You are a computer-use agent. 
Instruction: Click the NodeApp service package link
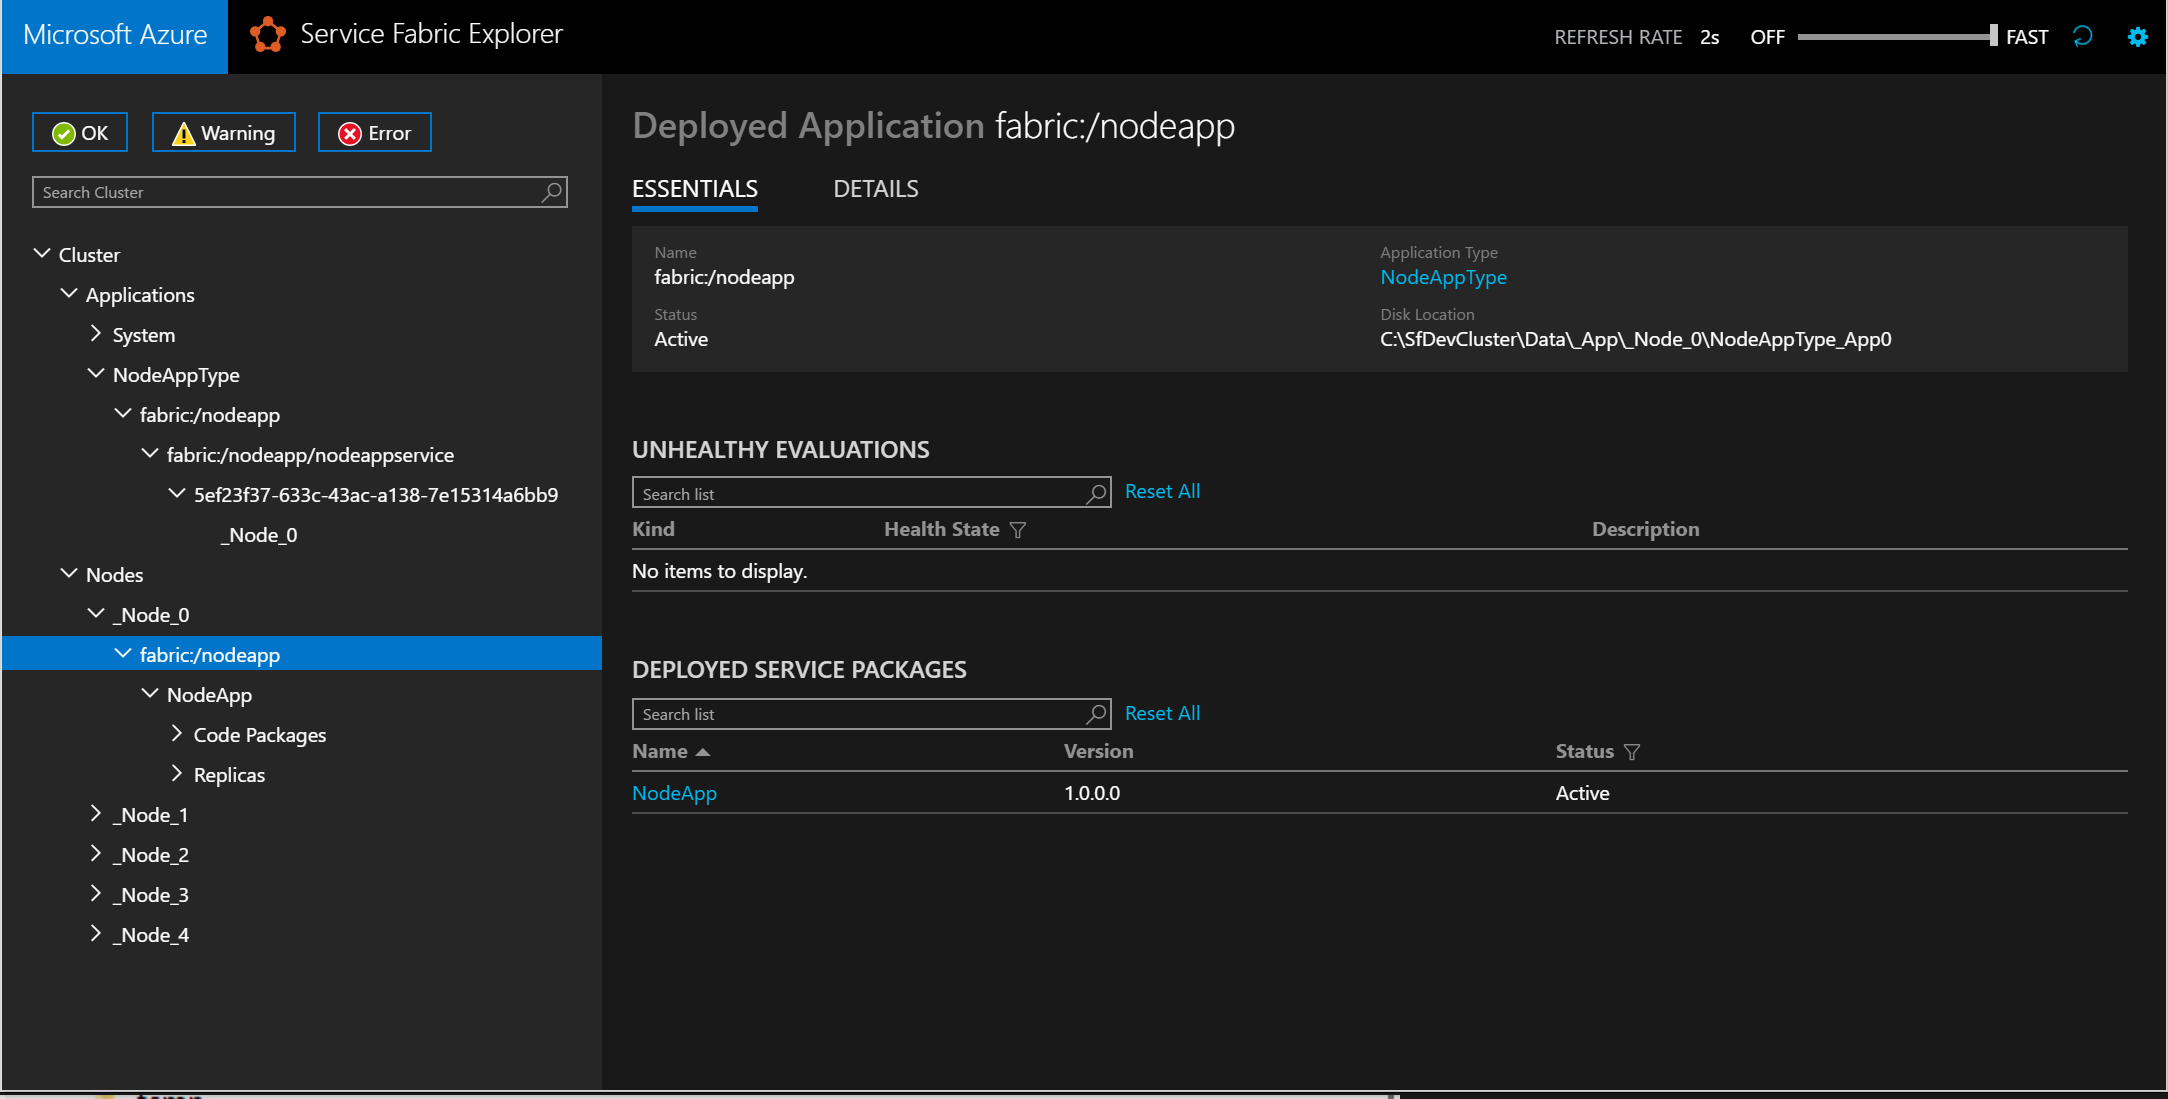tap(674, 792)
